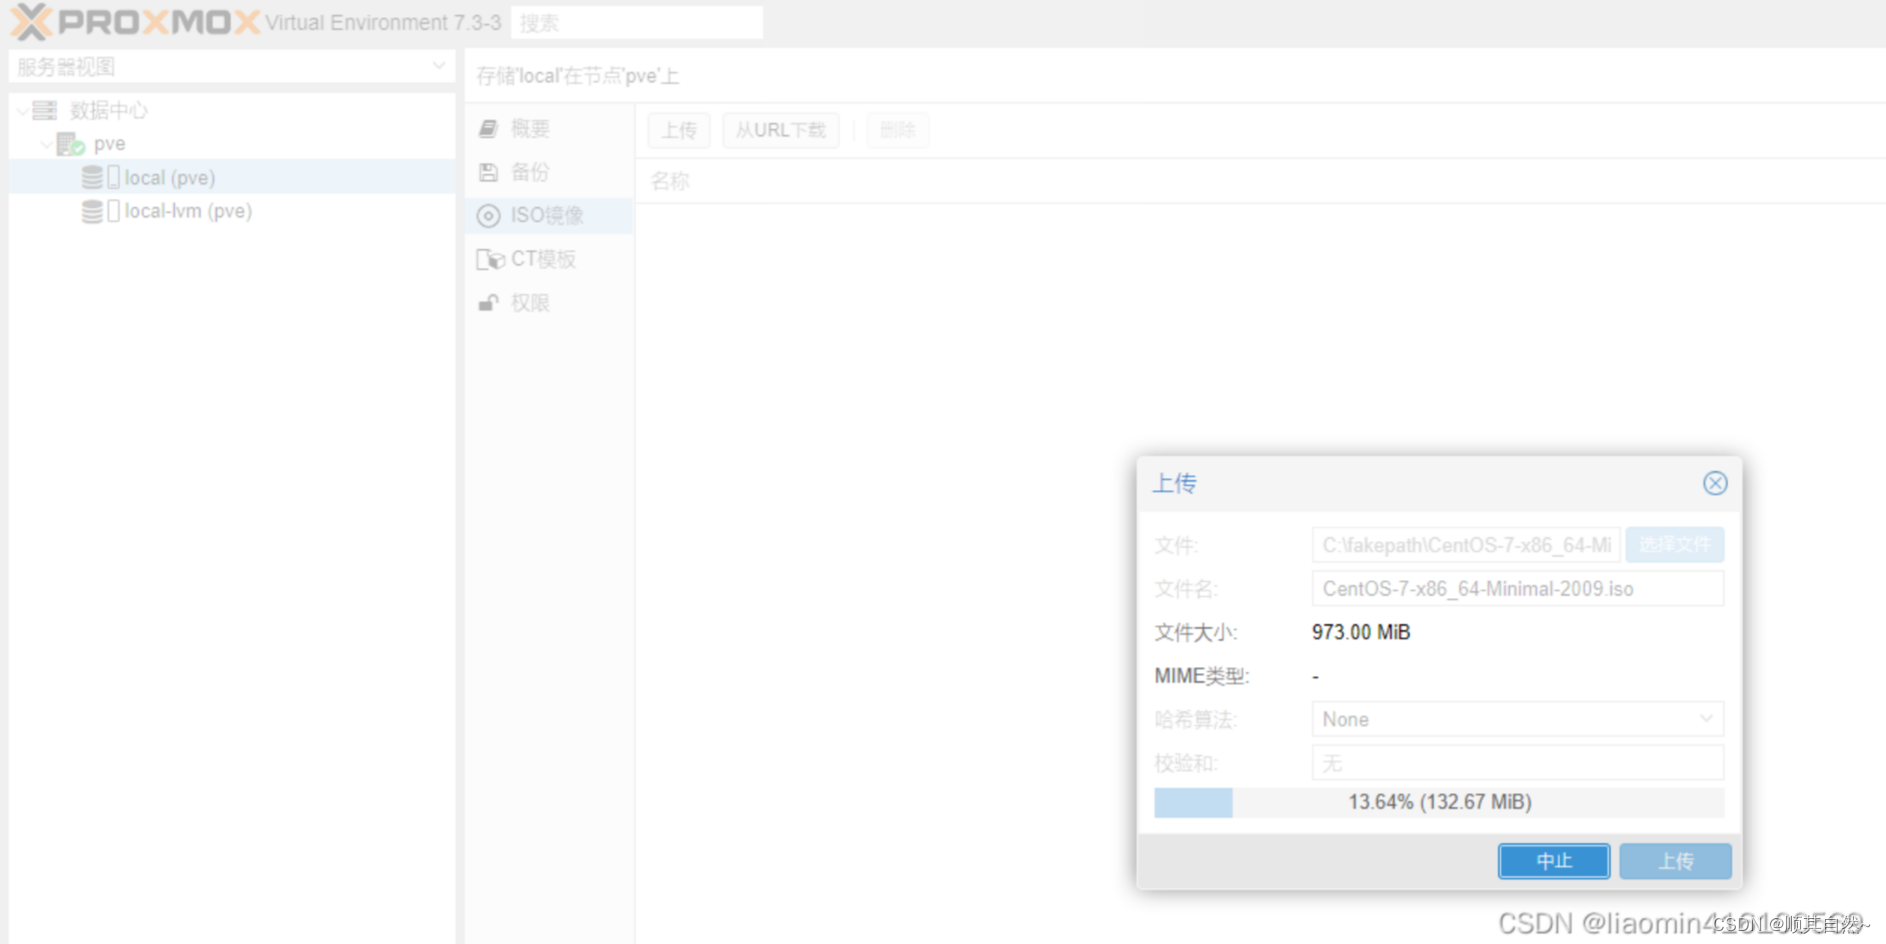This screenshot has width=1886, height=944.
Task: Click the 概要 book icon
Action: (489, 128)
